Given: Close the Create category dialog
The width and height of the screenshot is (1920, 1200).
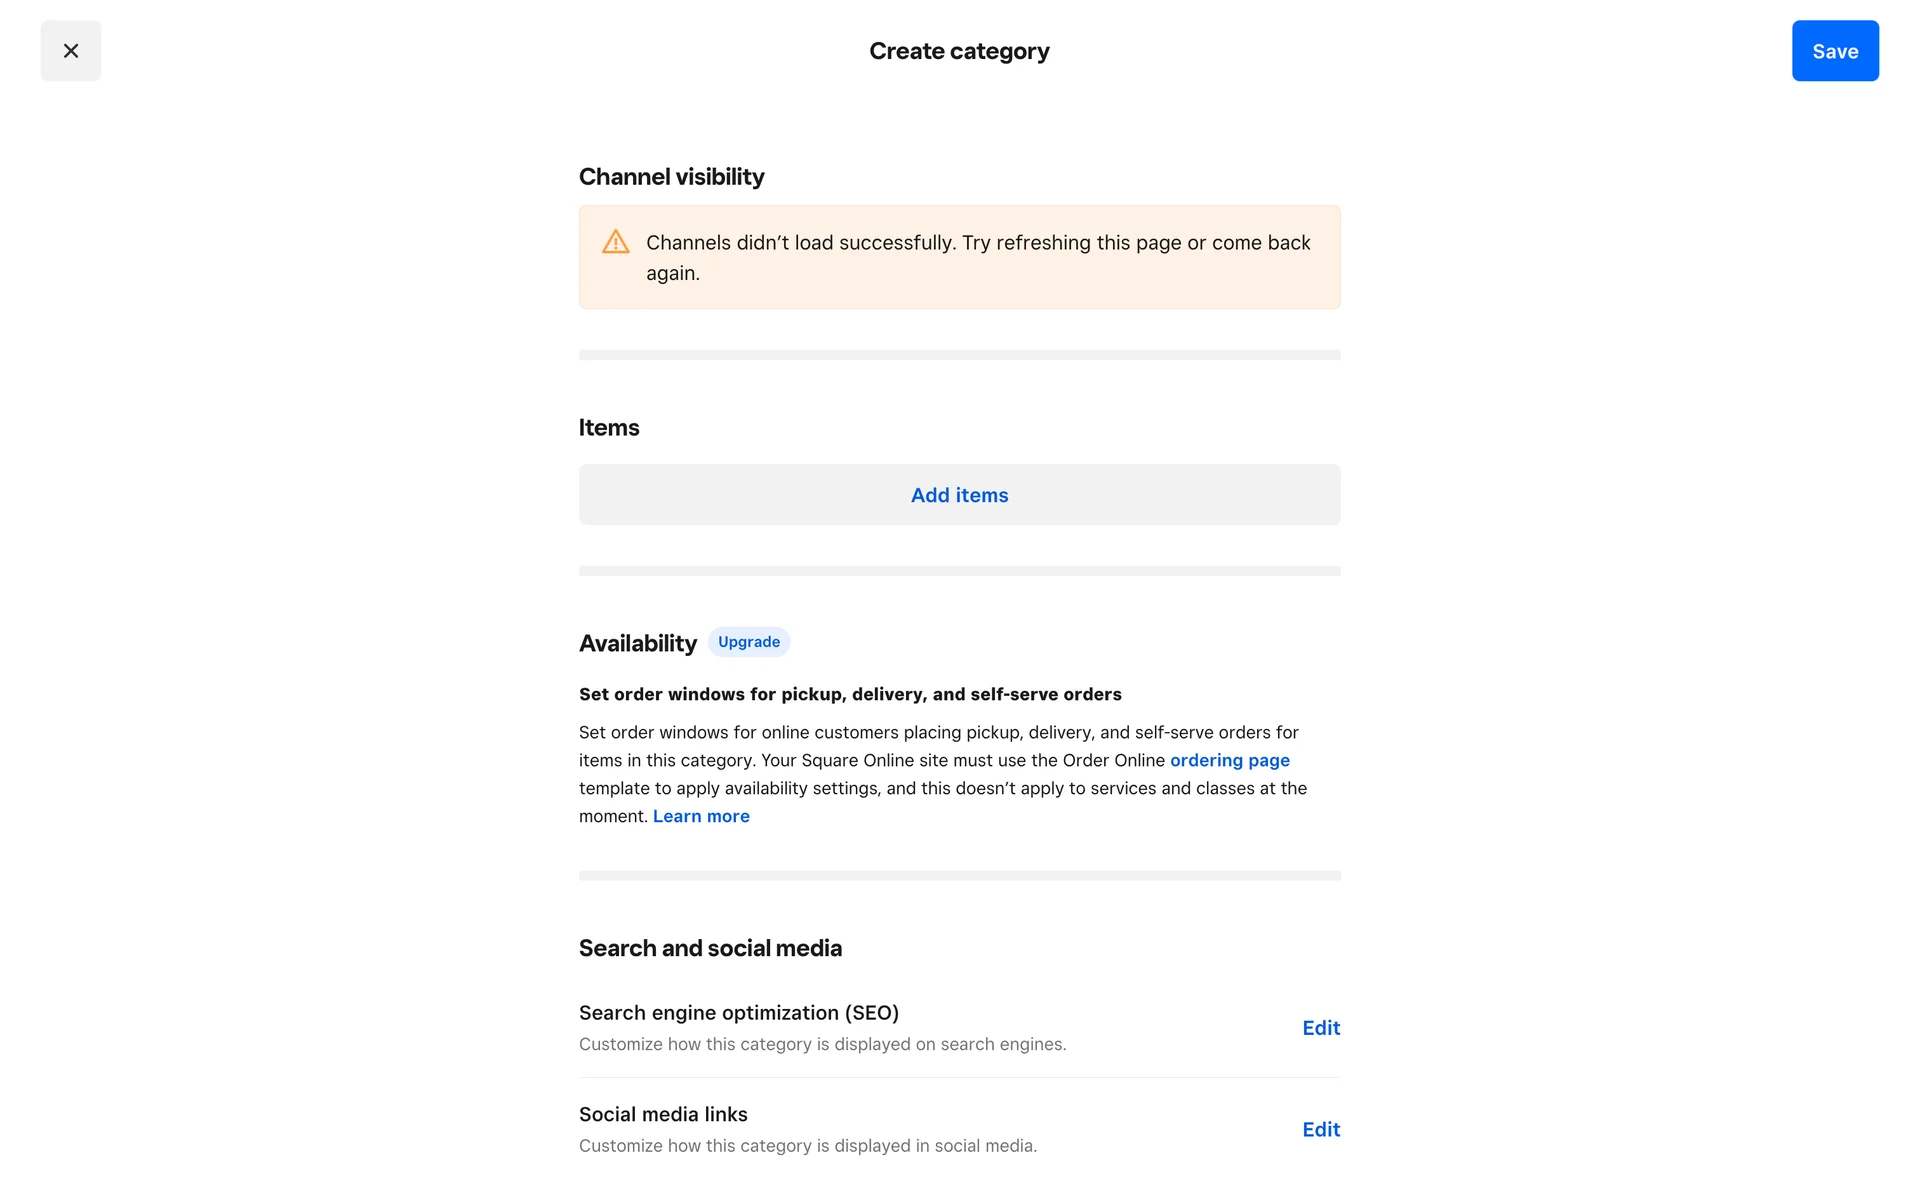Looking at the screenshot, I should point(71,51).
